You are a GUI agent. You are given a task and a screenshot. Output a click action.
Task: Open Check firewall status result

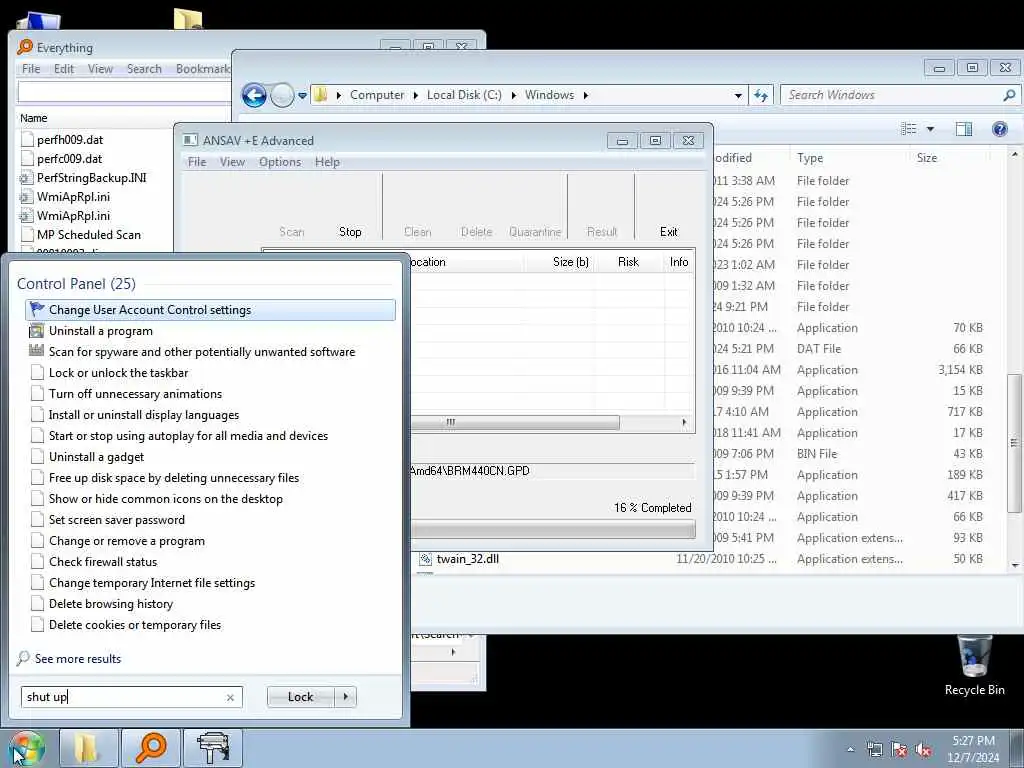[x=103, y=562]
